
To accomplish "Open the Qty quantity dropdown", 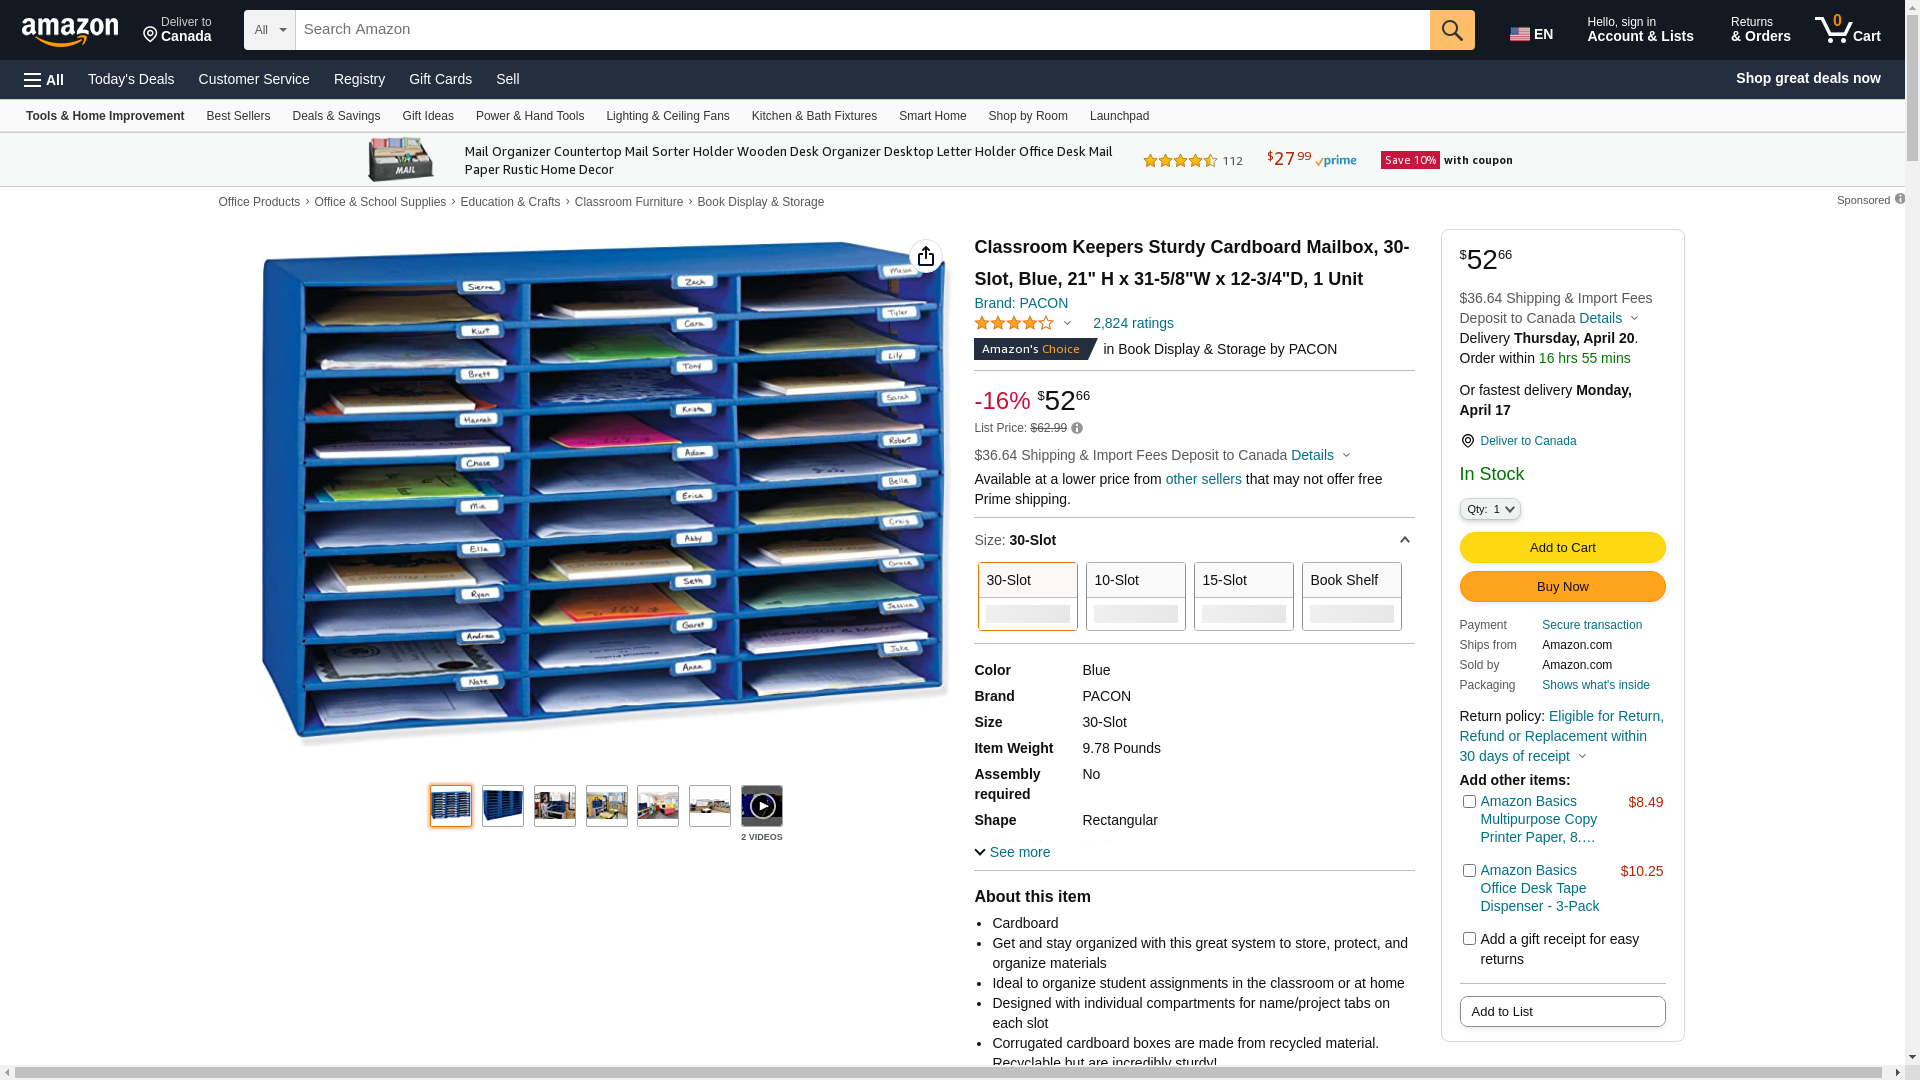I will (1490, 509).
